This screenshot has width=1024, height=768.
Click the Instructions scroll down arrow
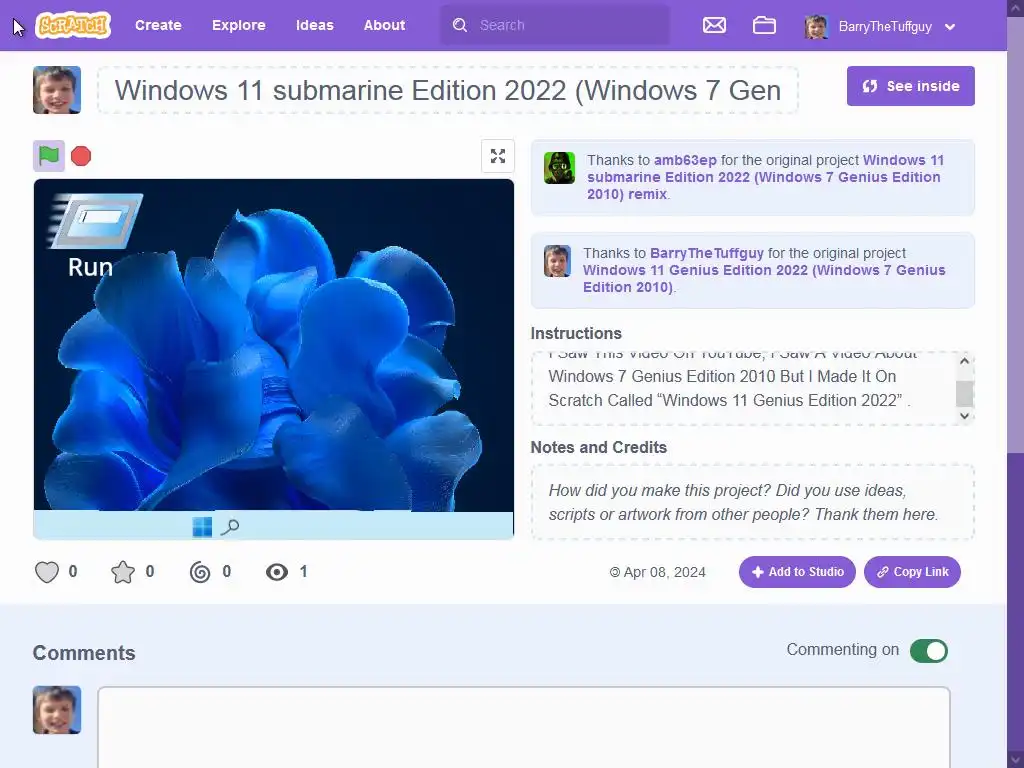[965, 416]
